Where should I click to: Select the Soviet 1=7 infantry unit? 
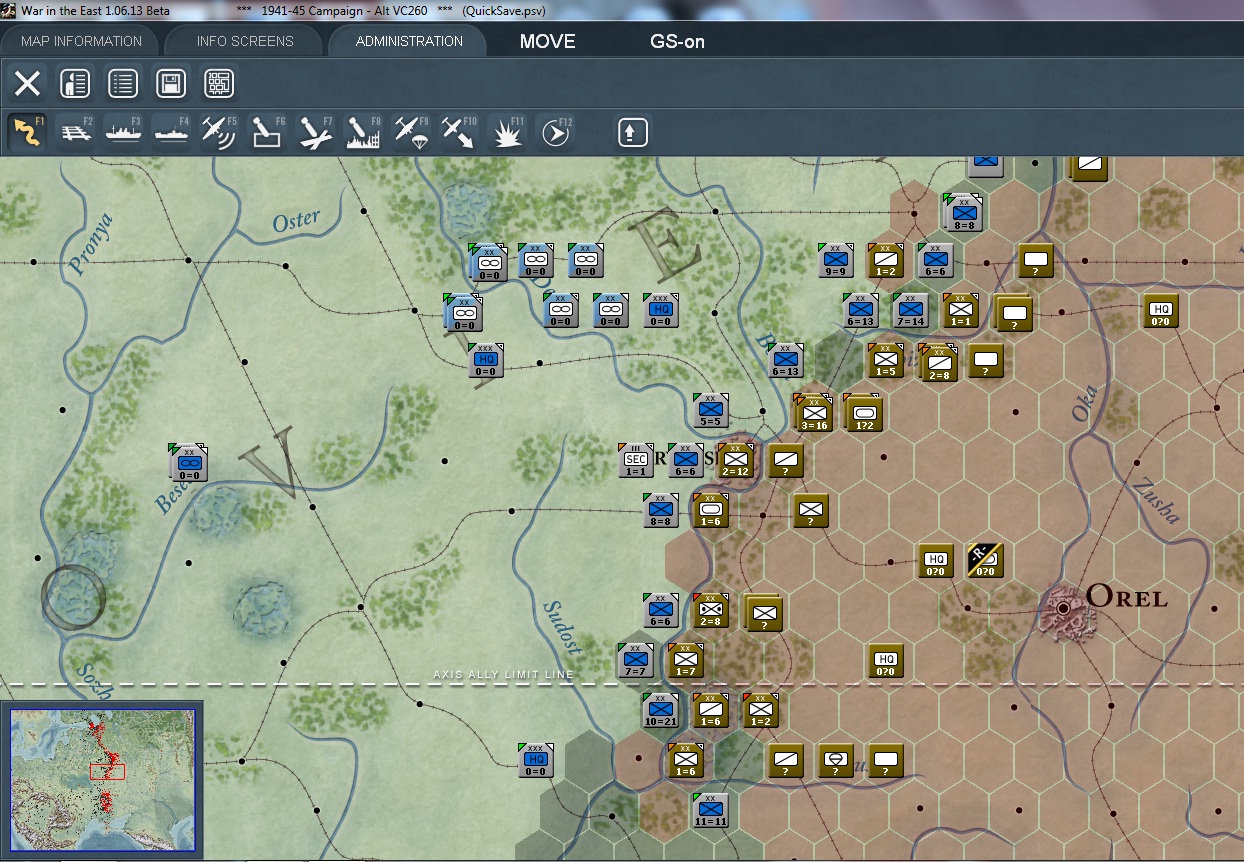pyautogui.click(x=686, y=660)
